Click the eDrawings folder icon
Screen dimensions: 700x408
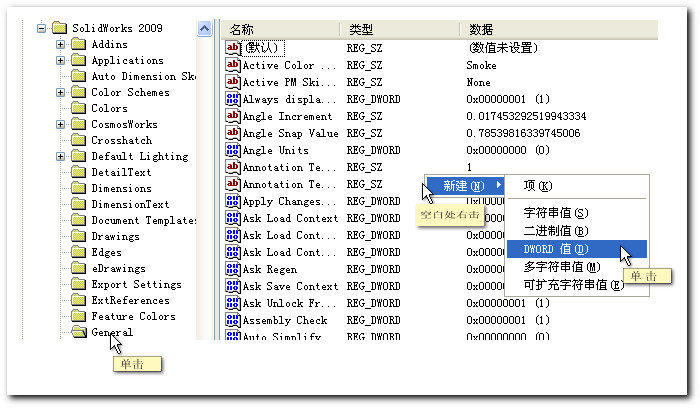pos(79,268)
